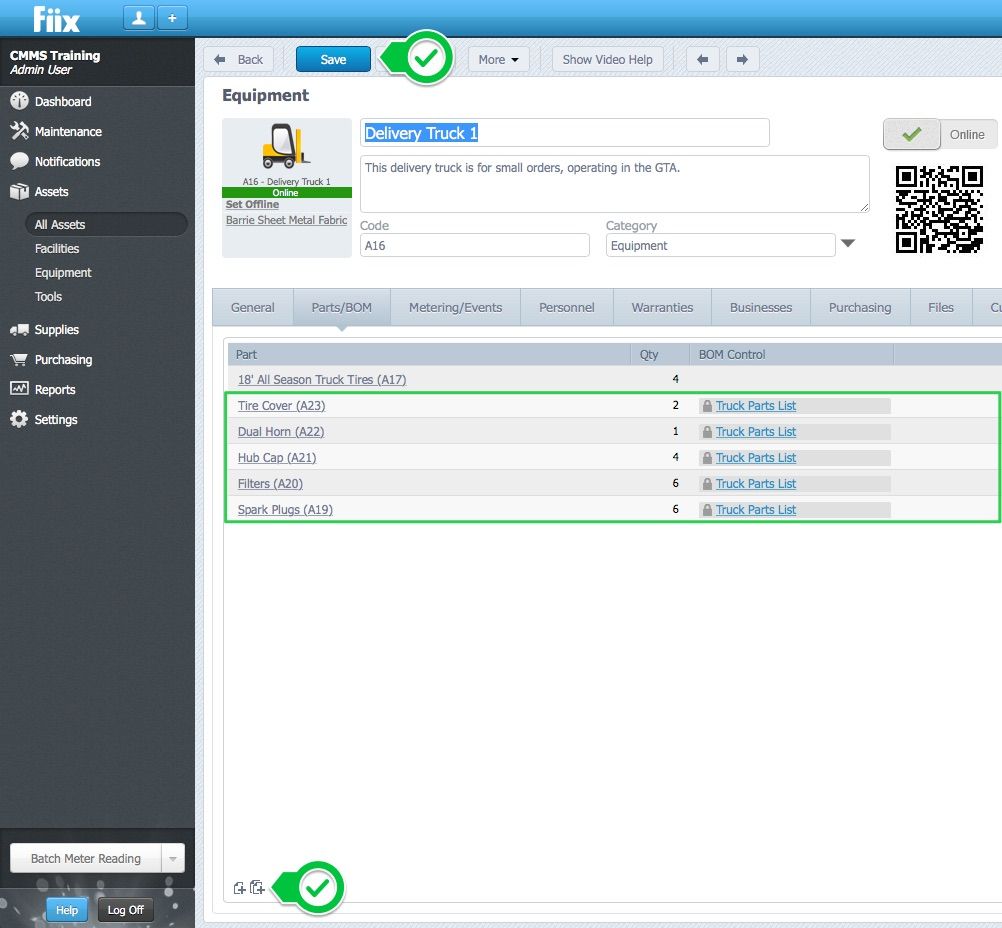Switch to the General tab
Viewport: 1002px width, 928px height.
(x=252, y=307)
